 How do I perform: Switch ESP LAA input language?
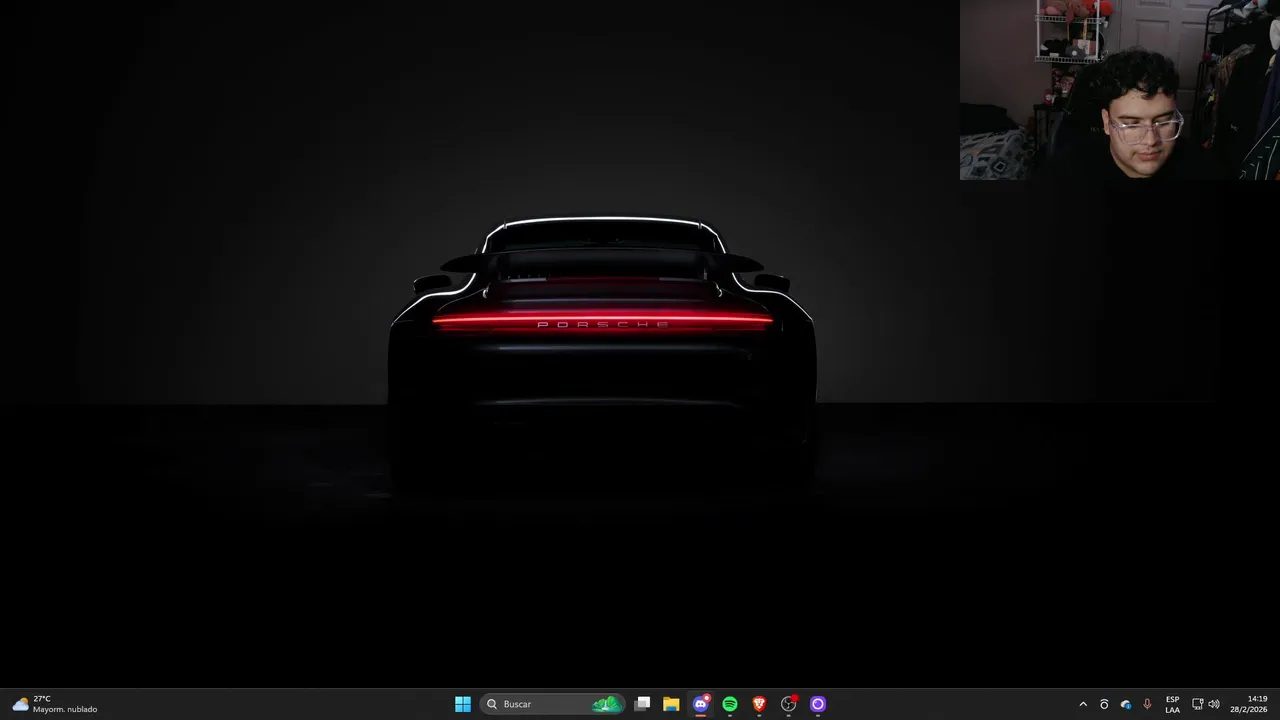pos(1172,704)
